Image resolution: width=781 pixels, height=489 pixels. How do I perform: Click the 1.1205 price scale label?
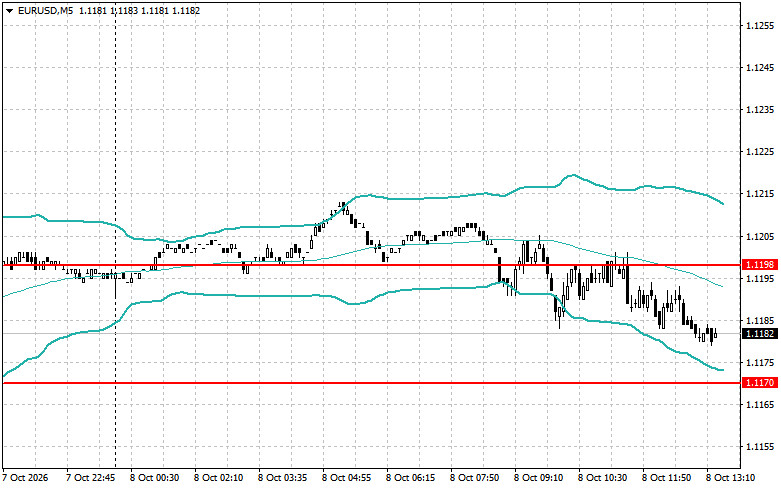click(760, 236)
